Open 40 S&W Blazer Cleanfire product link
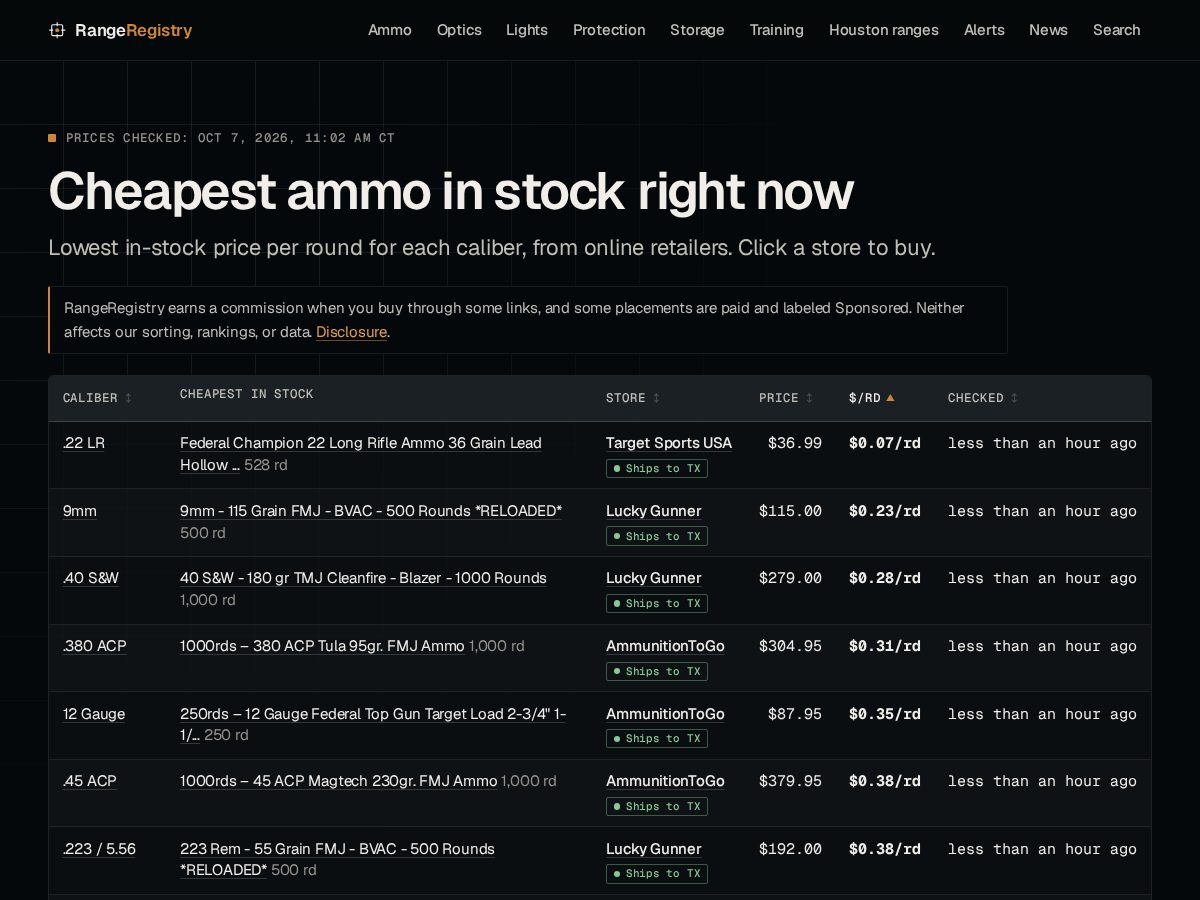 tap(363, 578)
